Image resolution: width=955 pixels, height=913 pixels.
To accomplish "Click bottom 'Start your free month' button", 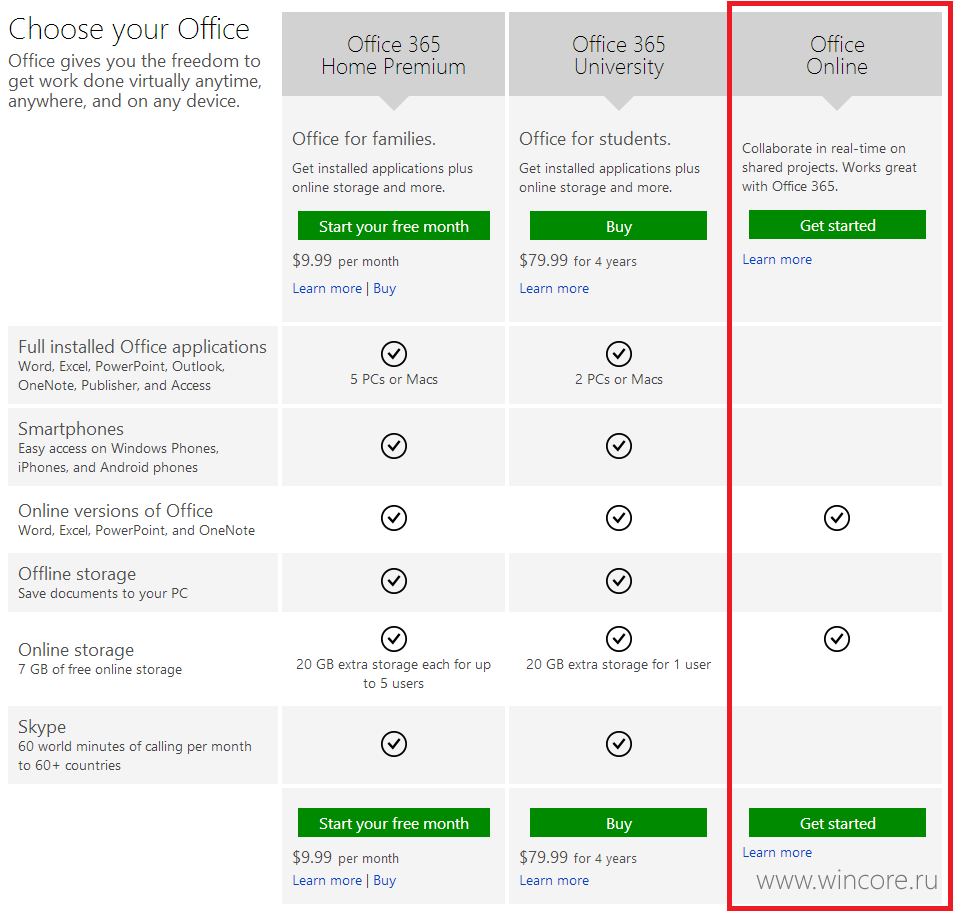I will [394, 823].
